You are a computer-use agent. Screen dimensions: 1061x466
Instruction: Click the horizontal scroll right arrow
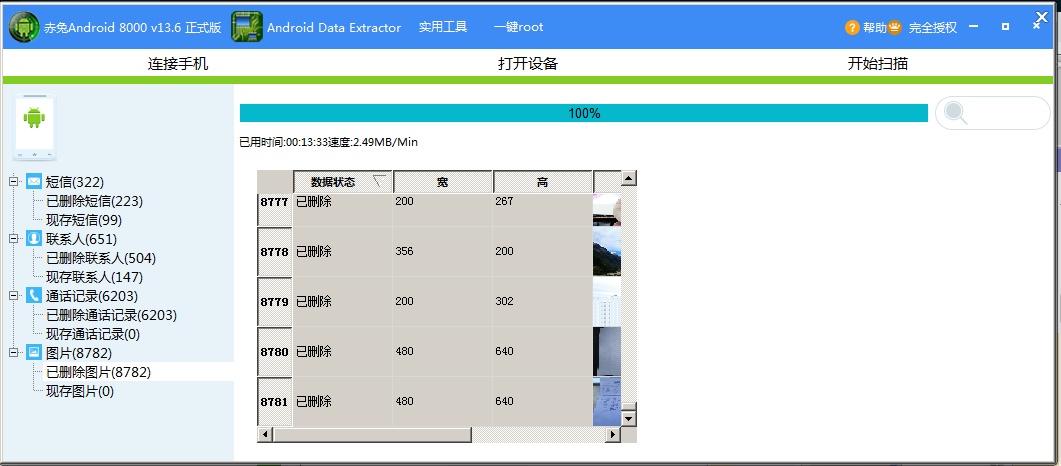coord(613,434)
